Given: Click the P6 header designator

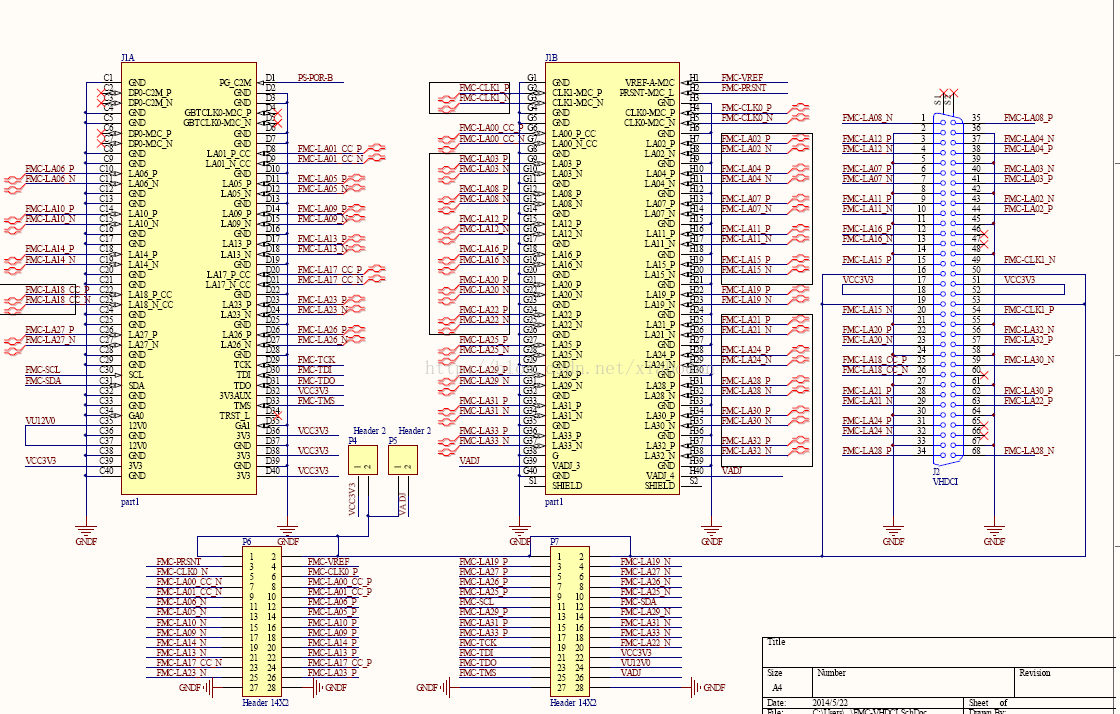Looking at the screenshot, I should click(x=247, y=543).
